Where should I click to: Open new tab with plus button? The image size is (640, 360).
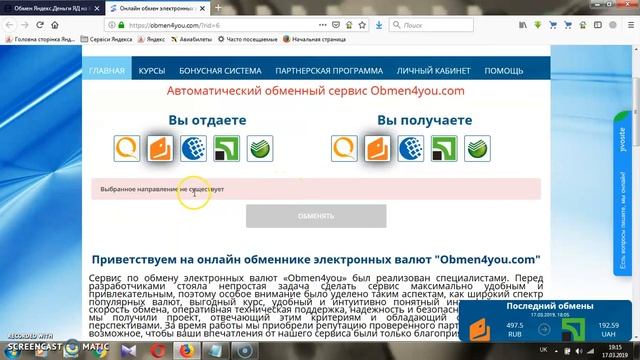point(218,8)
